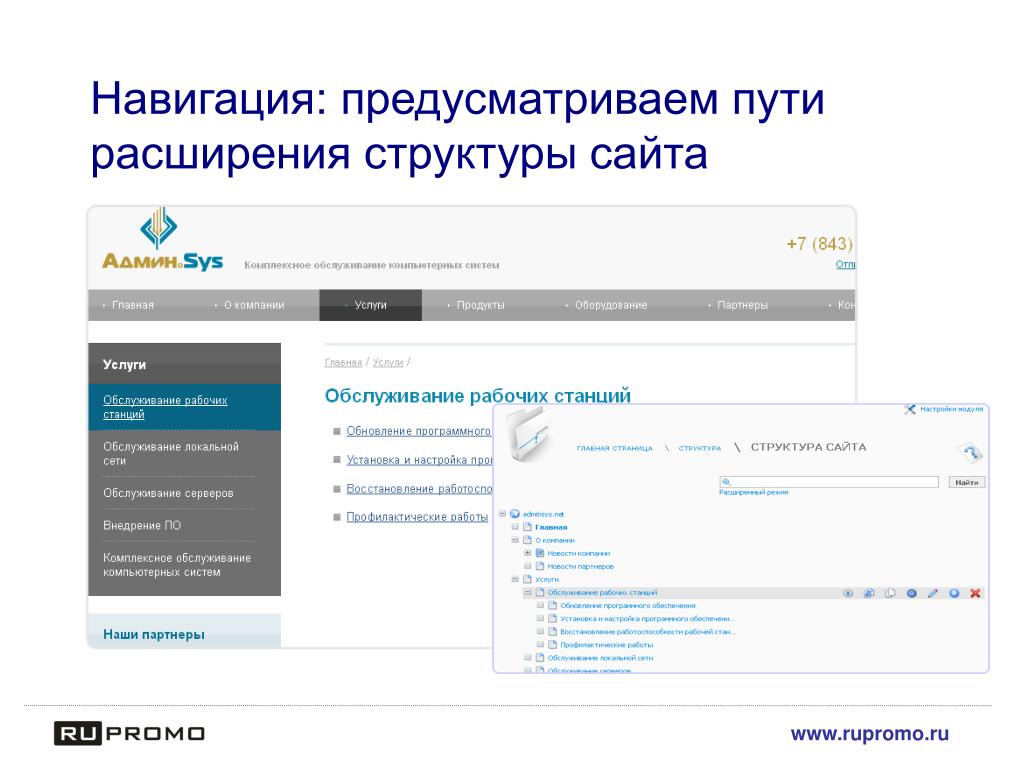
Task: Click the eye view icon in the highlighted row
Action: [848, 593]
